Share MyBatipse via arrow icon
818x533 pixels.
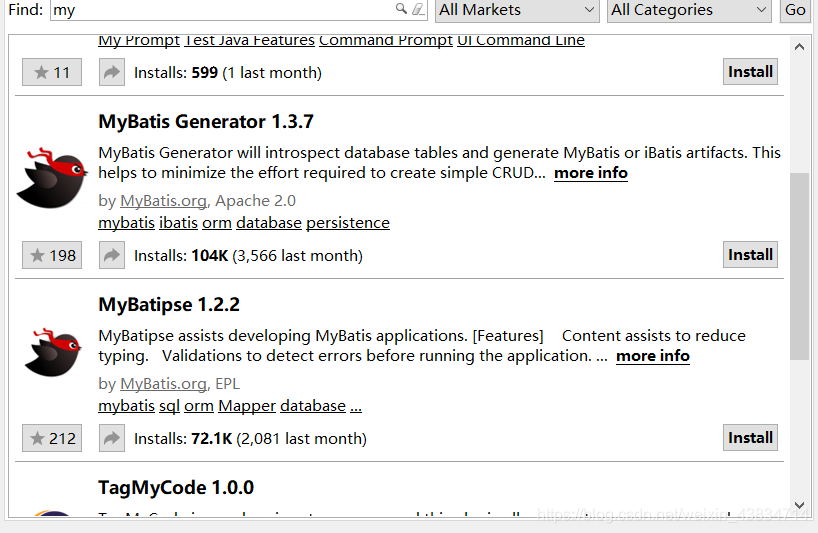(112, 438)
